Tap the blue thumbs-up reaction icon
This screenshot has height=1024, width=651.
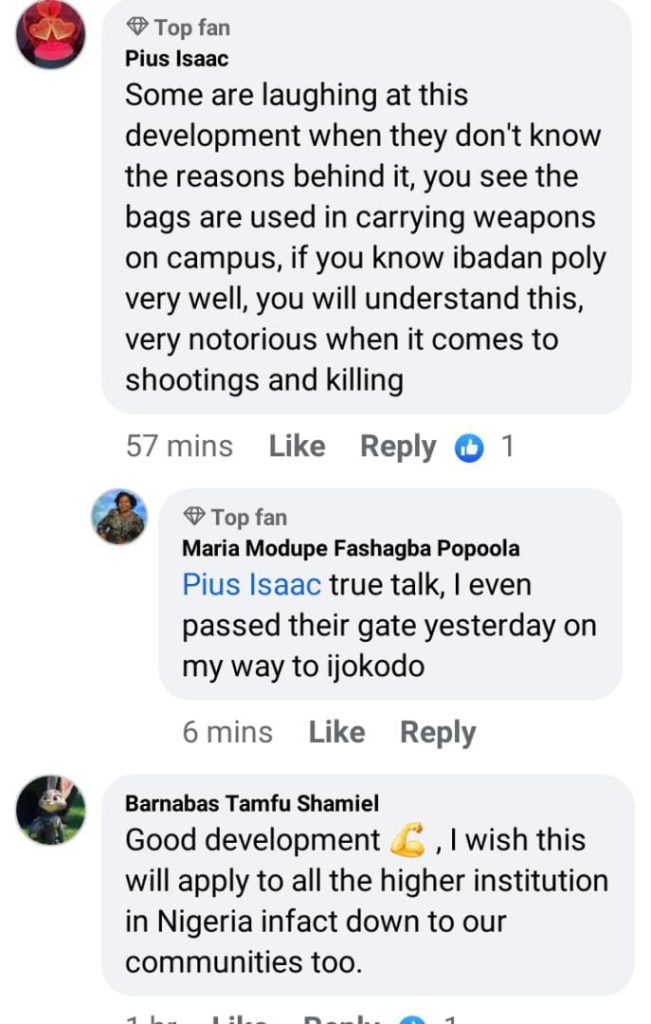click(x=468, y=448)
